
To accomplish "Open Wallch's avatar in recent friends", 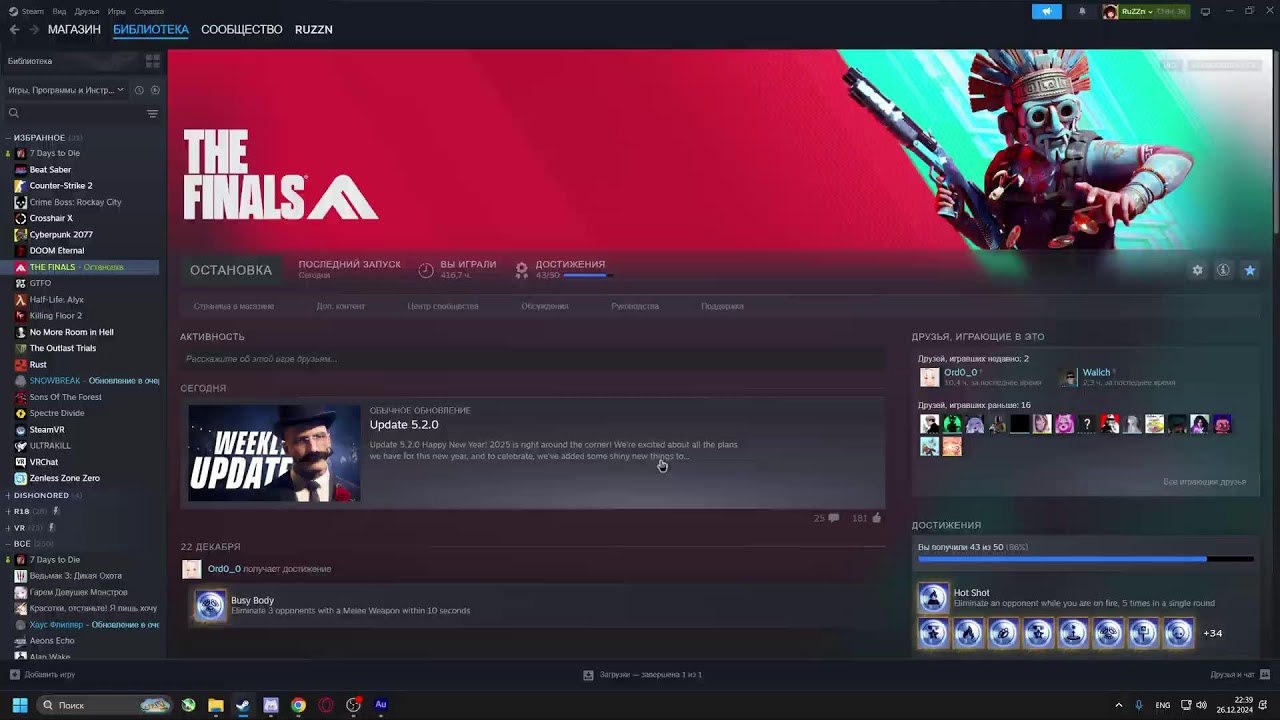I will point(1069,377).
